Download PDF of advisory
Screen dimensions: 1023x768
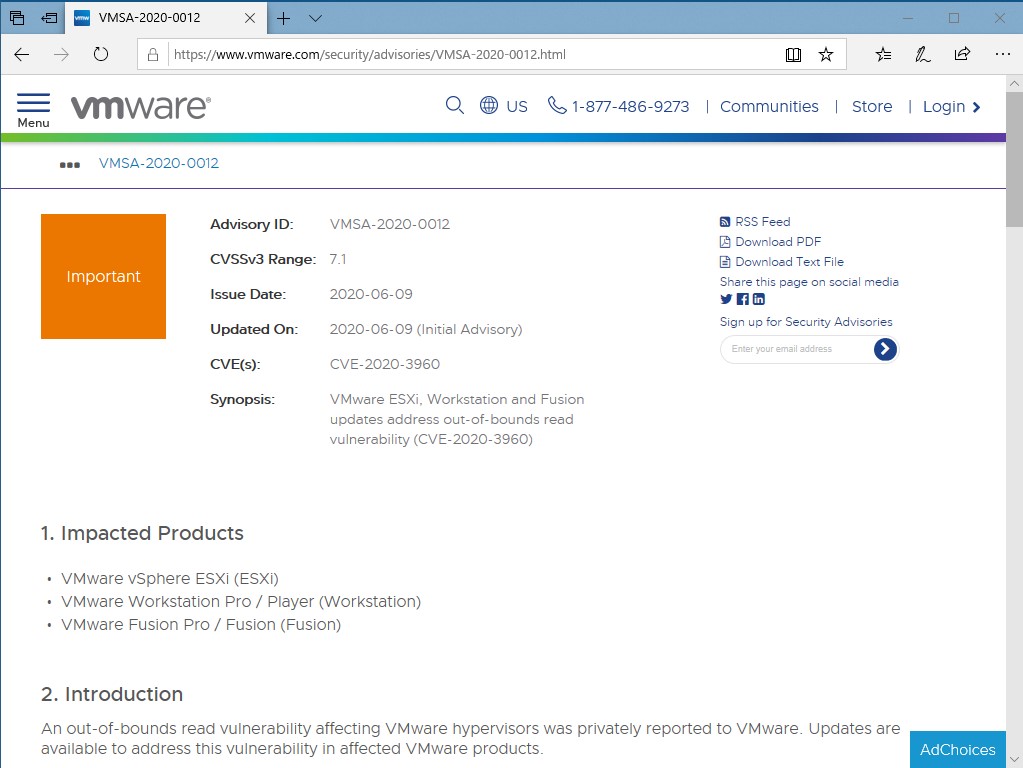[771, 242]
